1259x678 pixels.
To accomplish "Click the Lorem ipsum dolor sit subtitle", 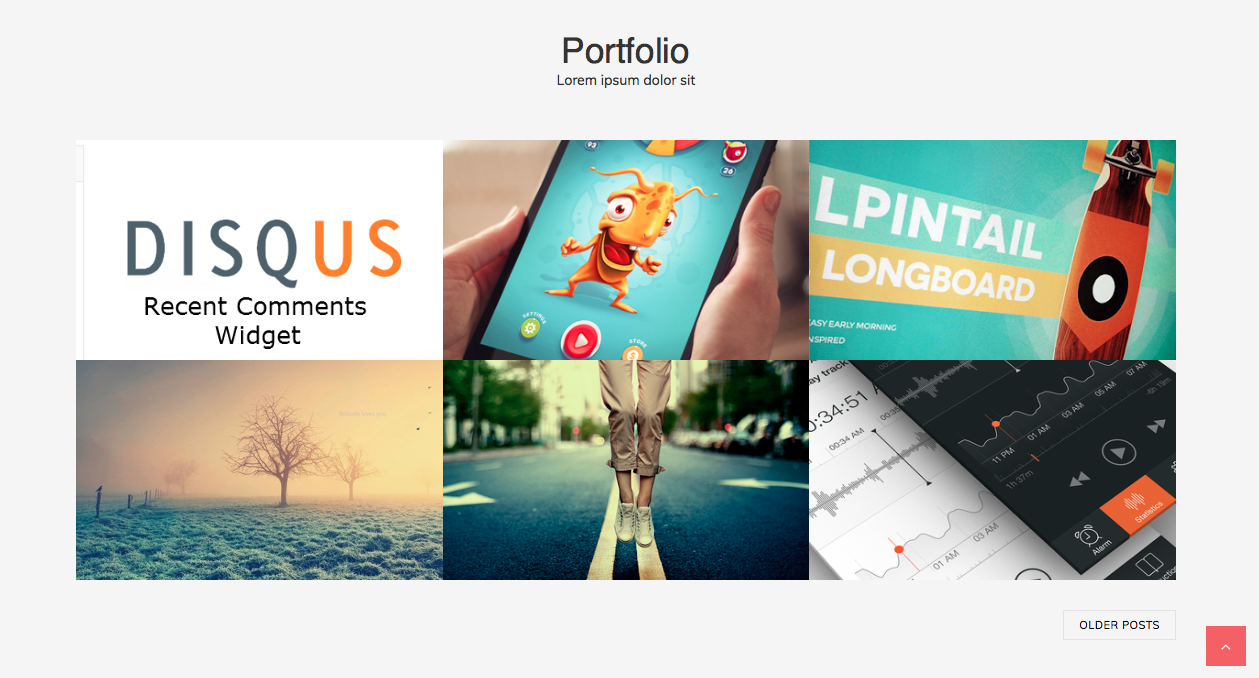I will pyautogui.click(x=626, y=80).
